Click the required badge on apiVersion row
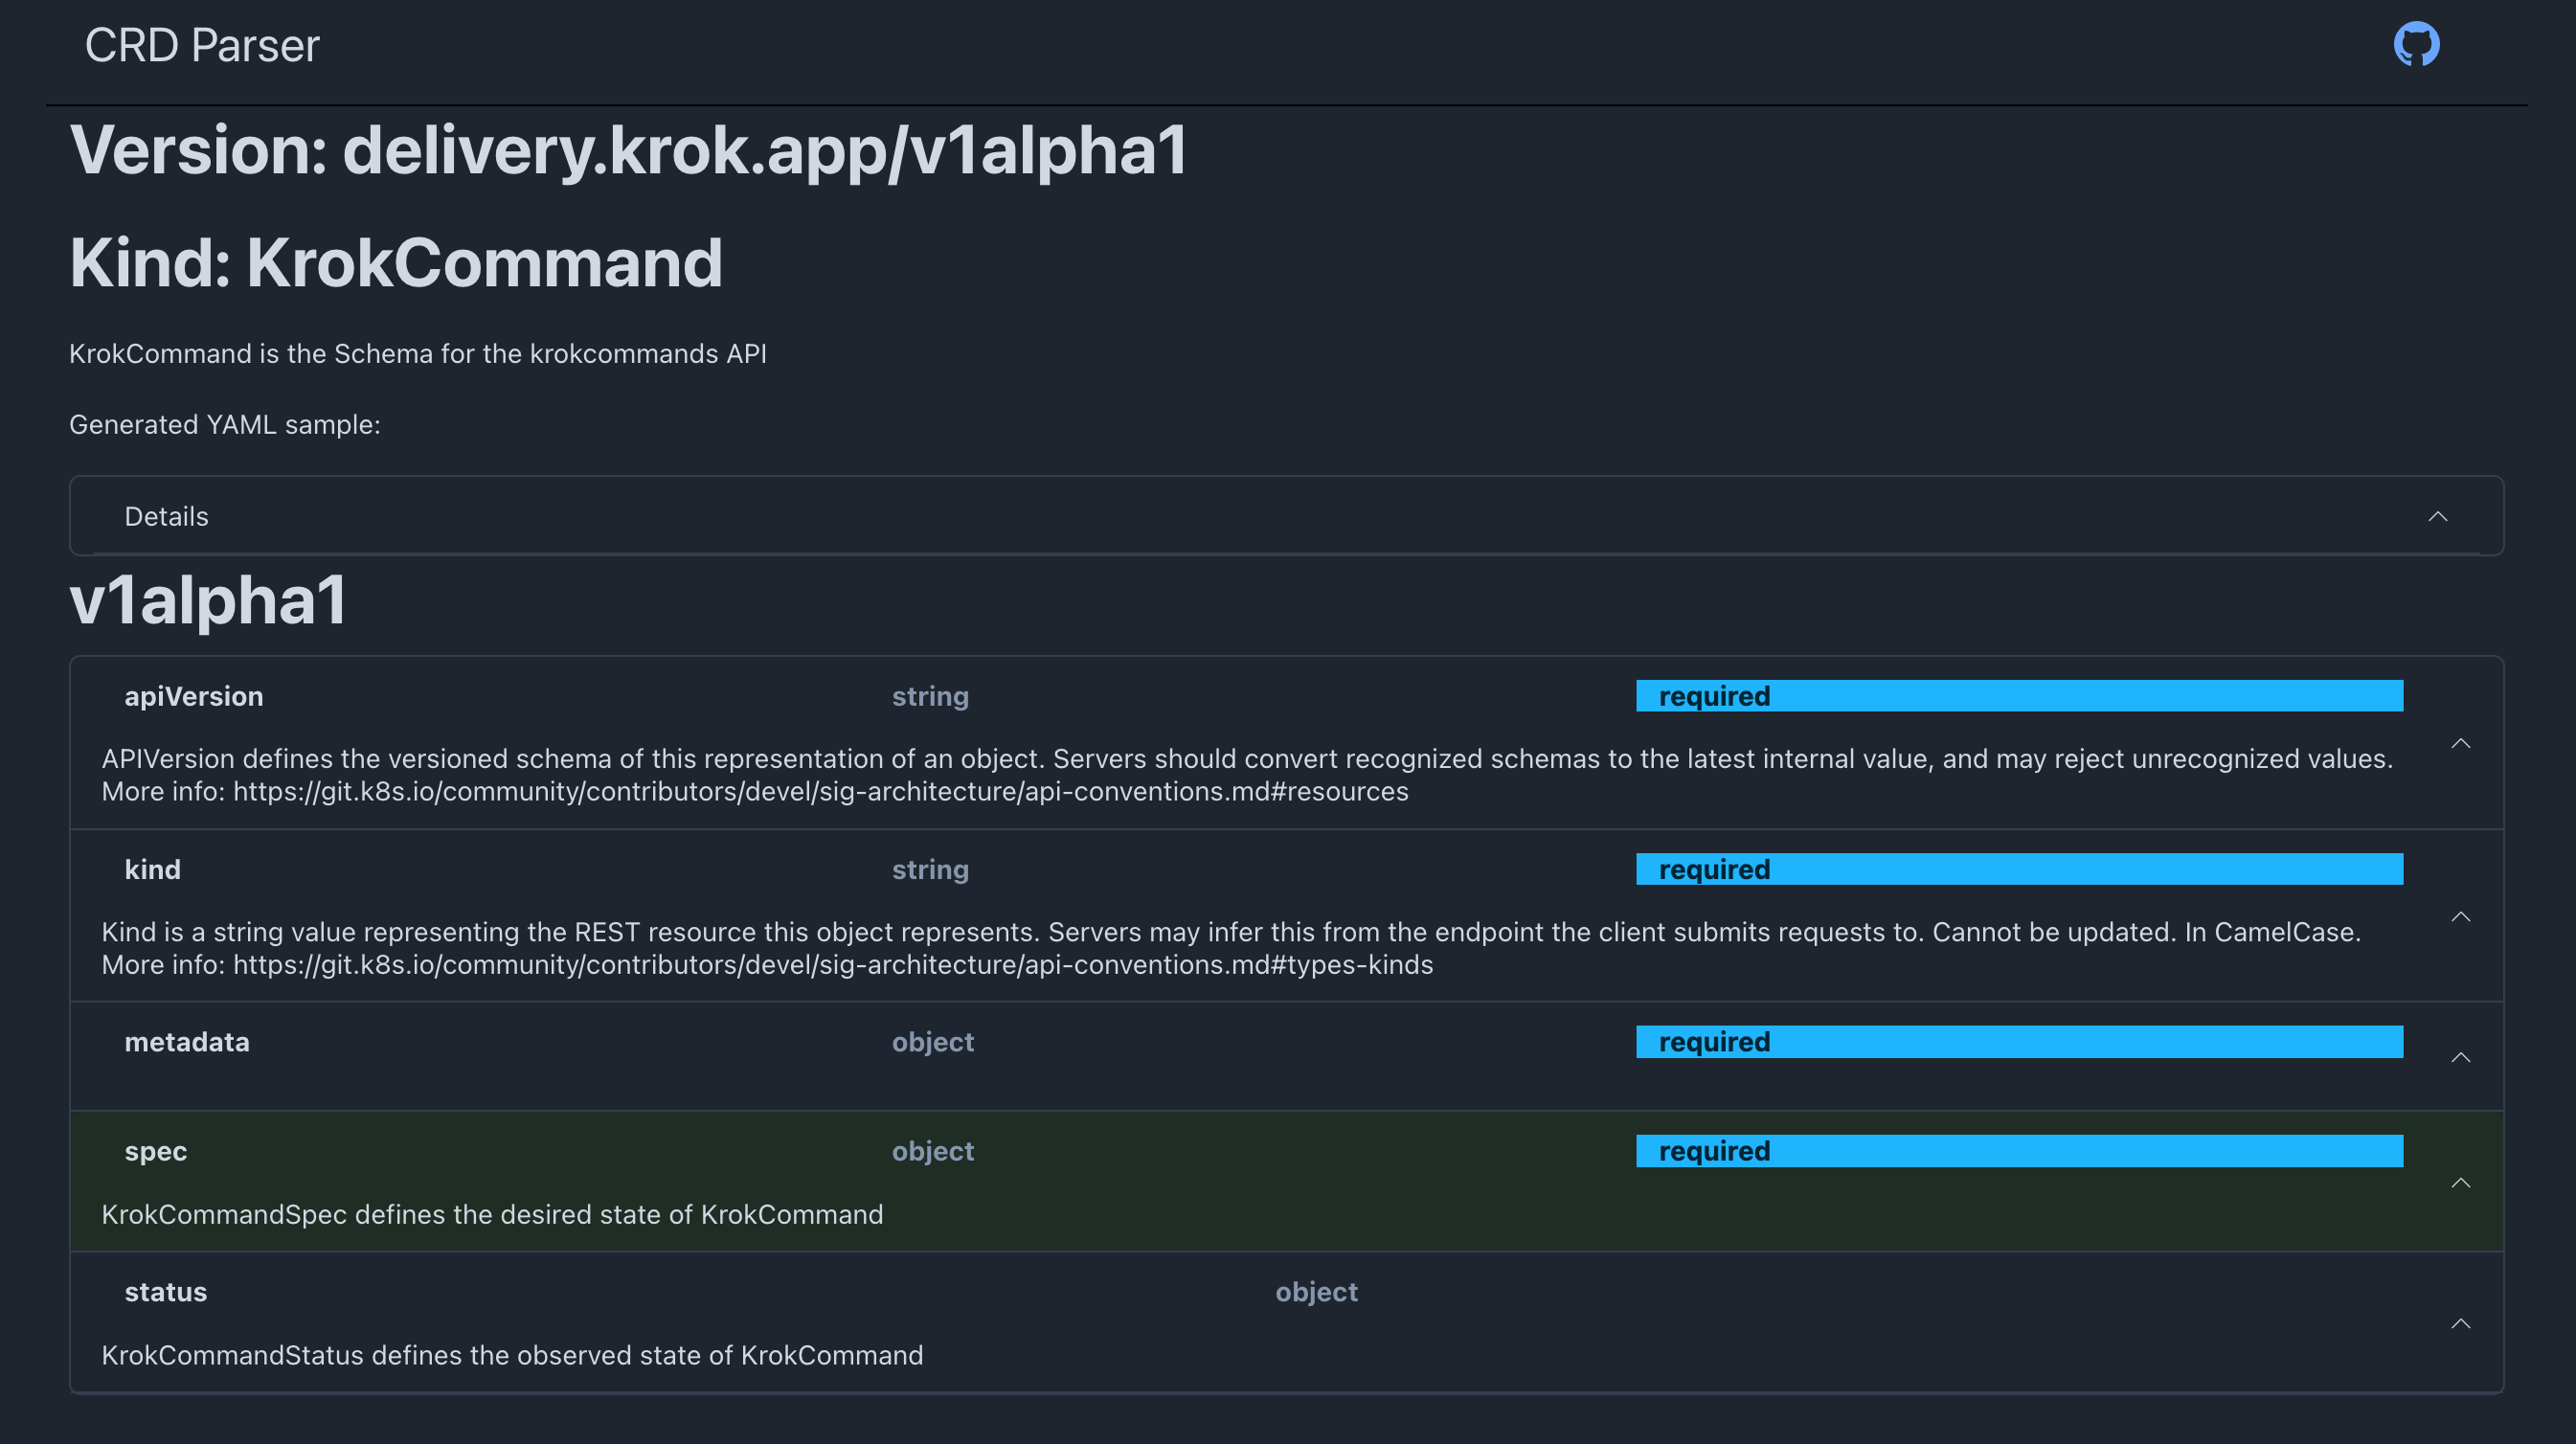This screenshot has width=2576, height=1444. pos(2019,696)
